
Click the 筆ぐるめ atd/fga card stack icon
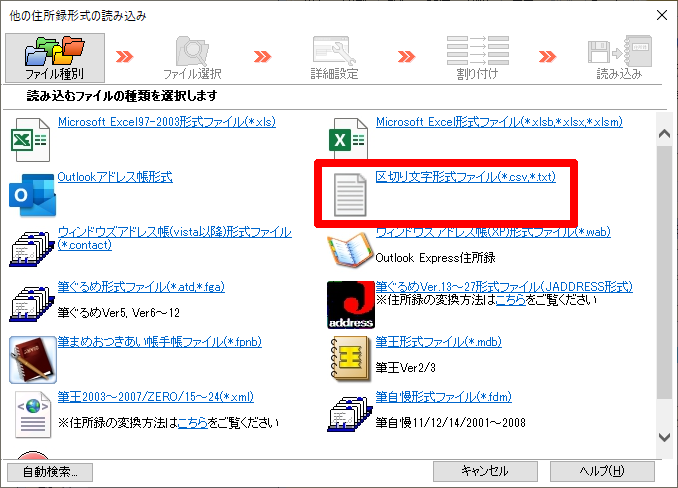pos(32,303)
